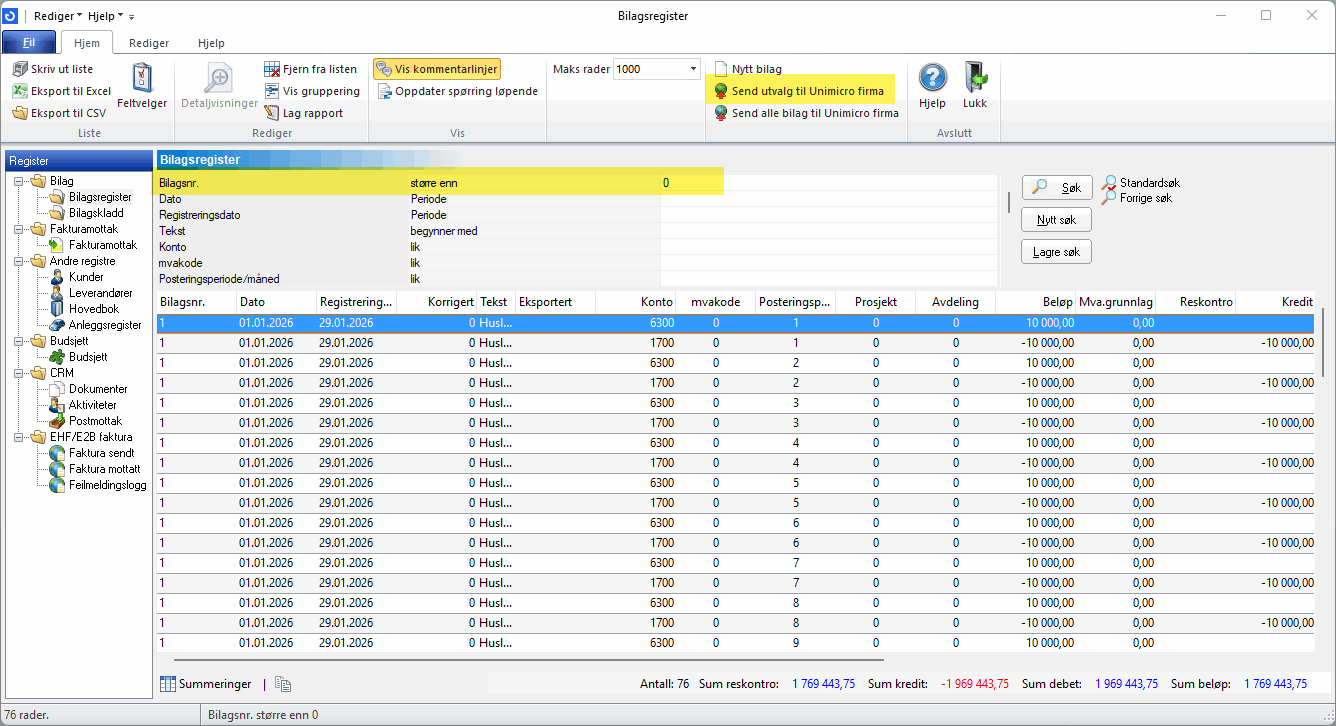Open Lag rapport tool
1336x726 pixels.
(x=272, y=113)
